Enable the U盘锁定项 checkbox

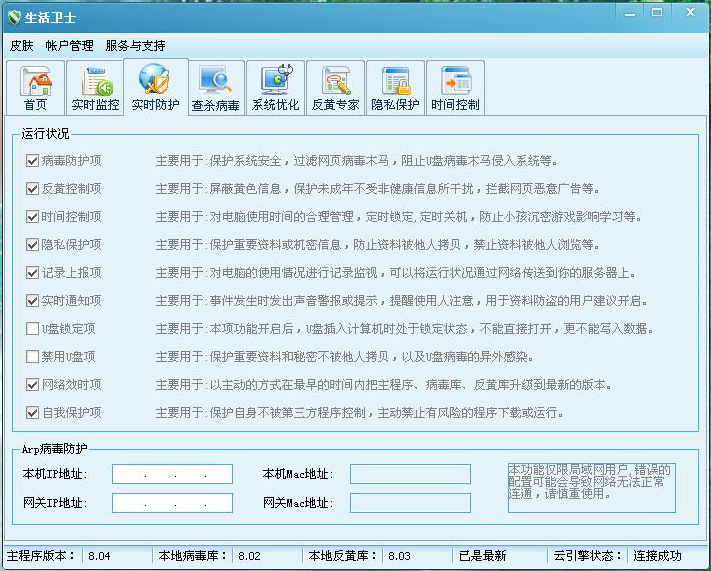click(33, 328)
